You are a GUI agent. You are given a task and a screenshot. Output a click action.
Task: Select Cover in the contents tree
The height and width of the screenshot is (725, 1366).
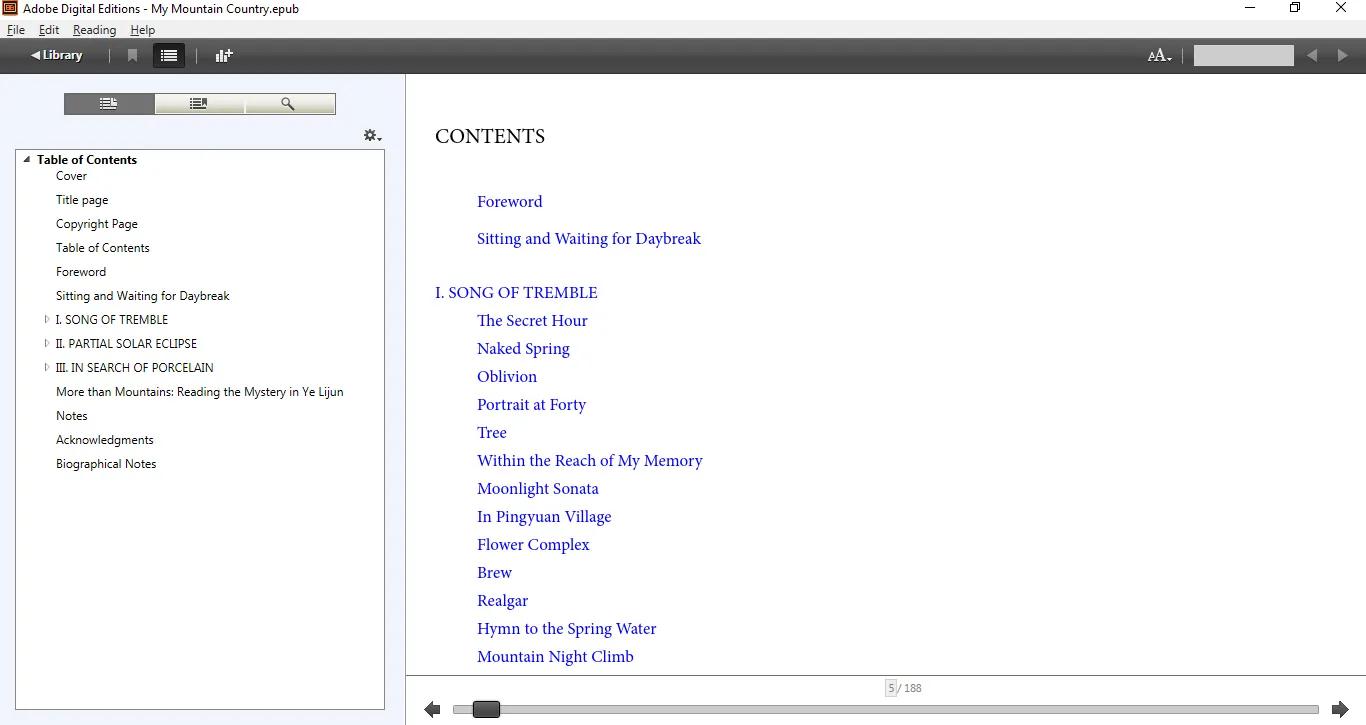(71, 176)
